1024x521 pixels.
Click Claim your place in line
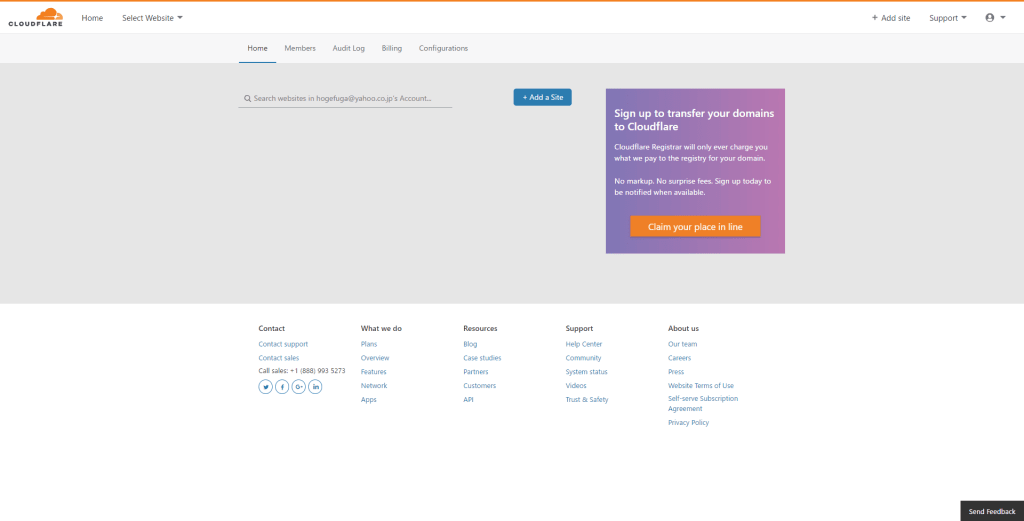click(x=695, y=227)
